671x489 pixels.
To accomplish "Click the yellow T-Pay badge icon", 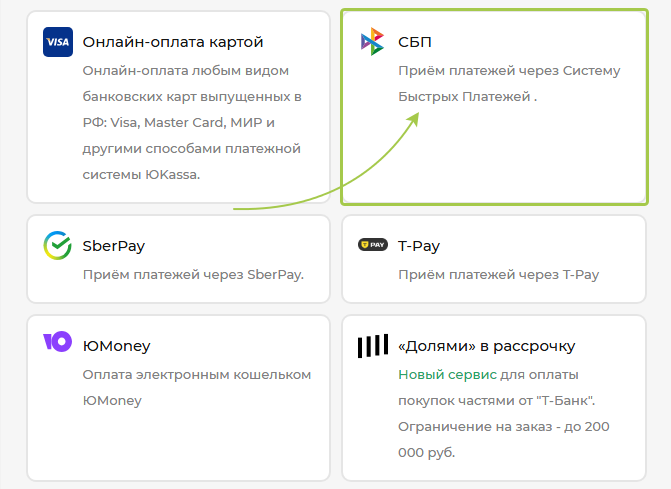I will pos(372,245).
